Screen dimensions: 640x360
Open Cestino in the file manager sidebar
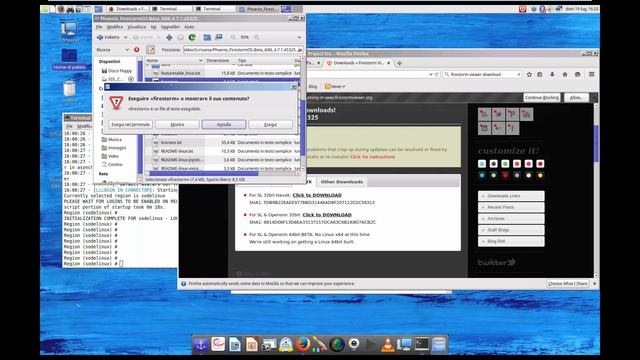coord(112,164)
